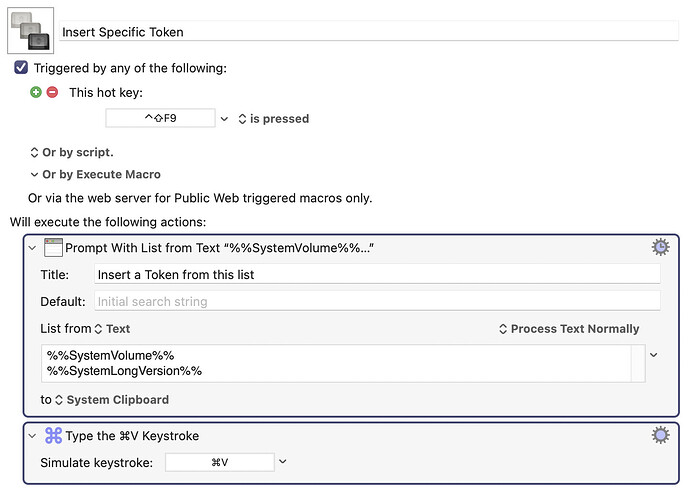Expand the 'Or by Execute Macro' section
Screen dimensions: 690x491
pos(35,174)
